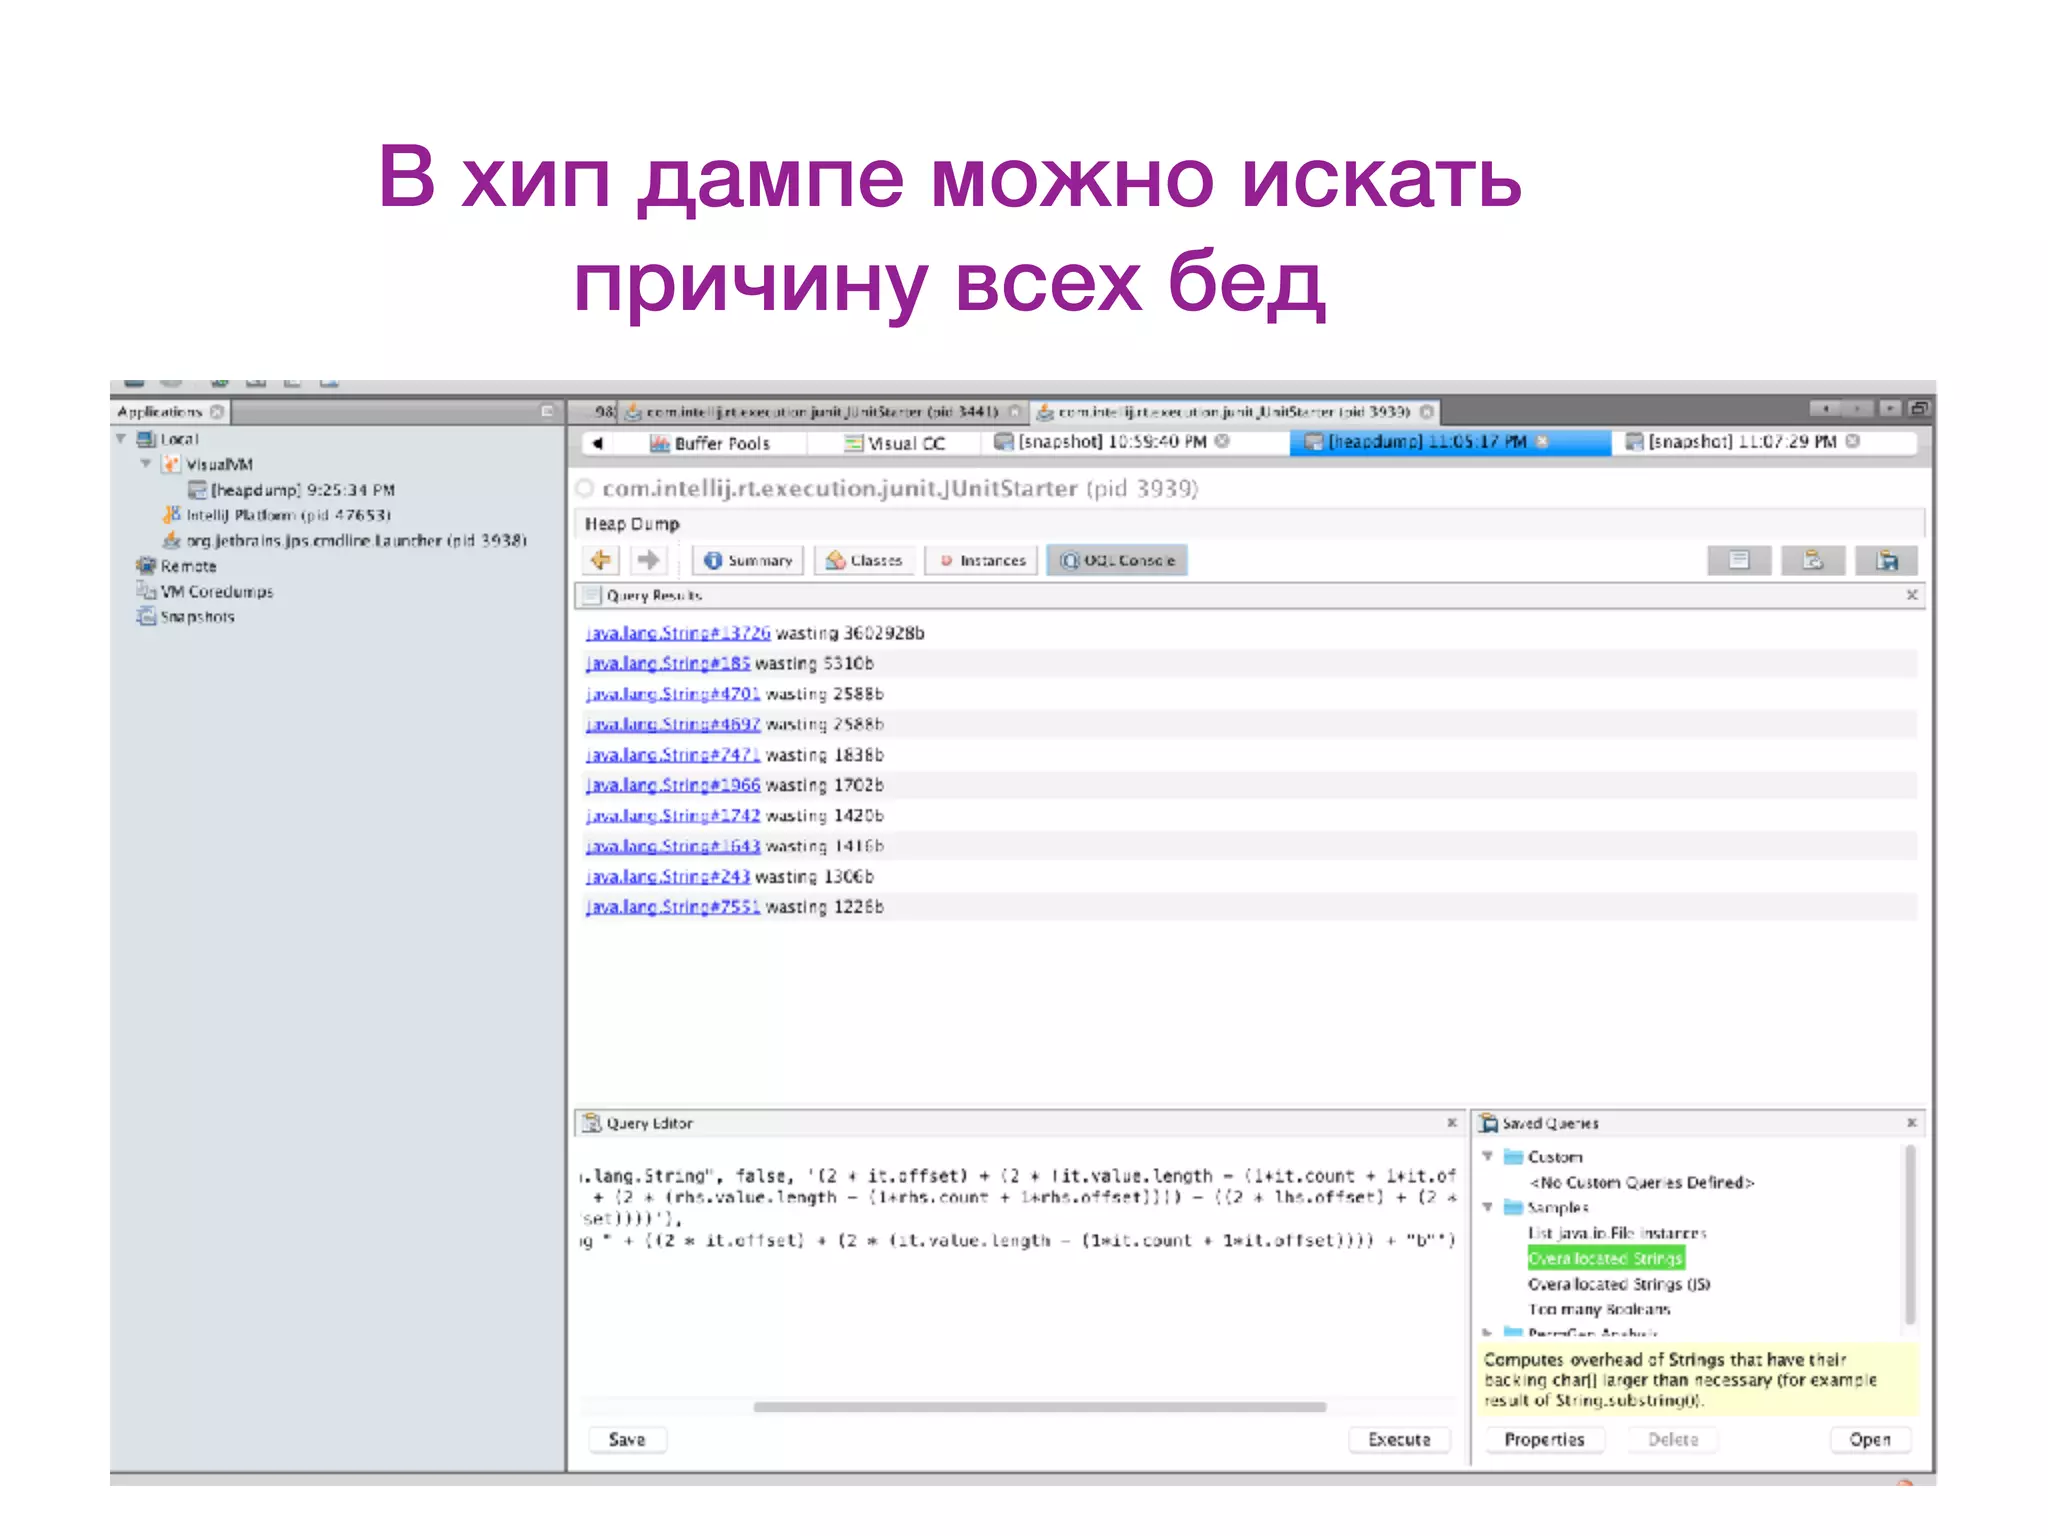The width and height of the screenshot is (2048, 1536).
Task: Click the back arrow in Heap Dump toolbar
Action: click(x=601, y=560)
